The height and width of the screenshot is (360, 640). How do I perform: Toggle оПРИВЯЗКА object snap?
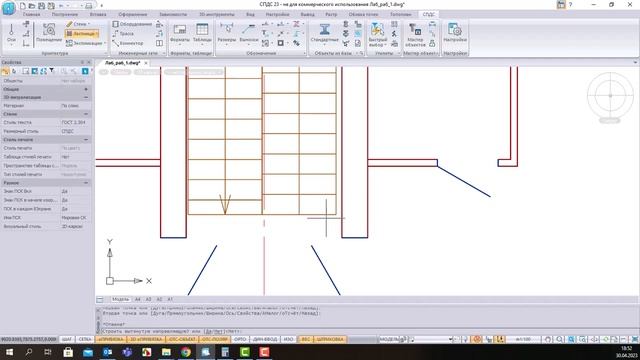111,339
